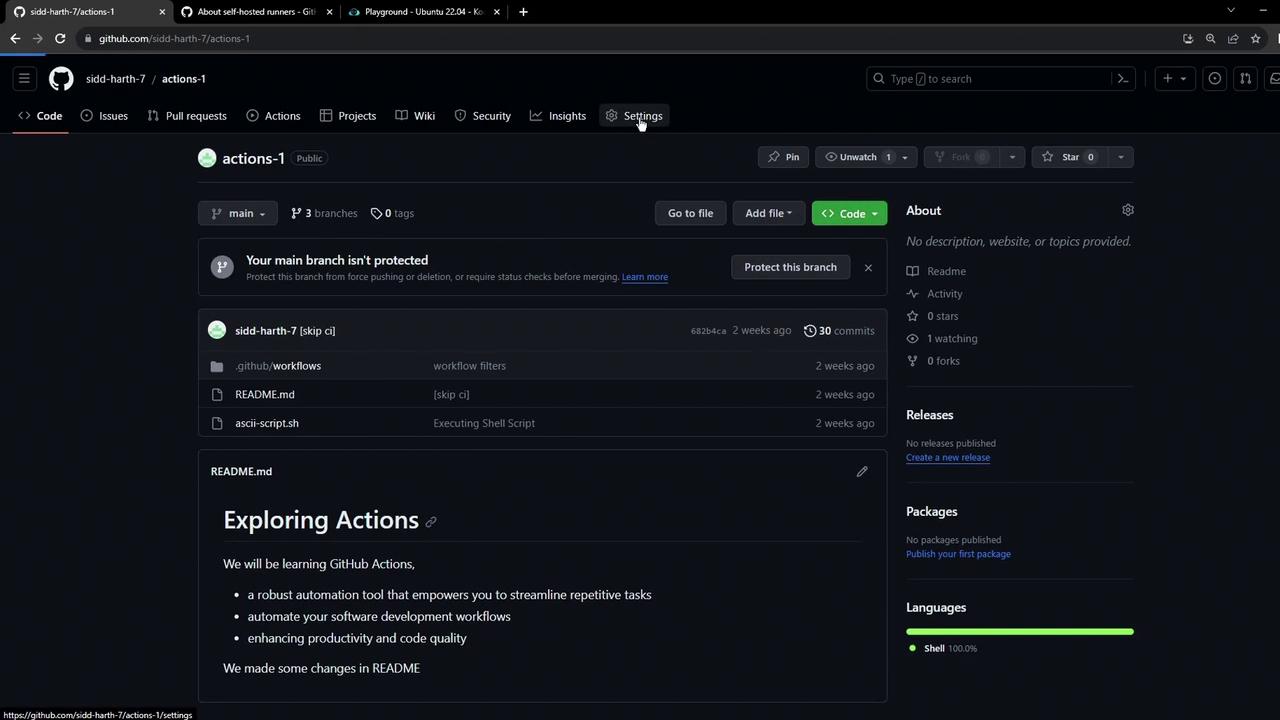Click the actions-1 repository avatar
The height and width of the screenshot is (720, 1280).
point(207,158)
